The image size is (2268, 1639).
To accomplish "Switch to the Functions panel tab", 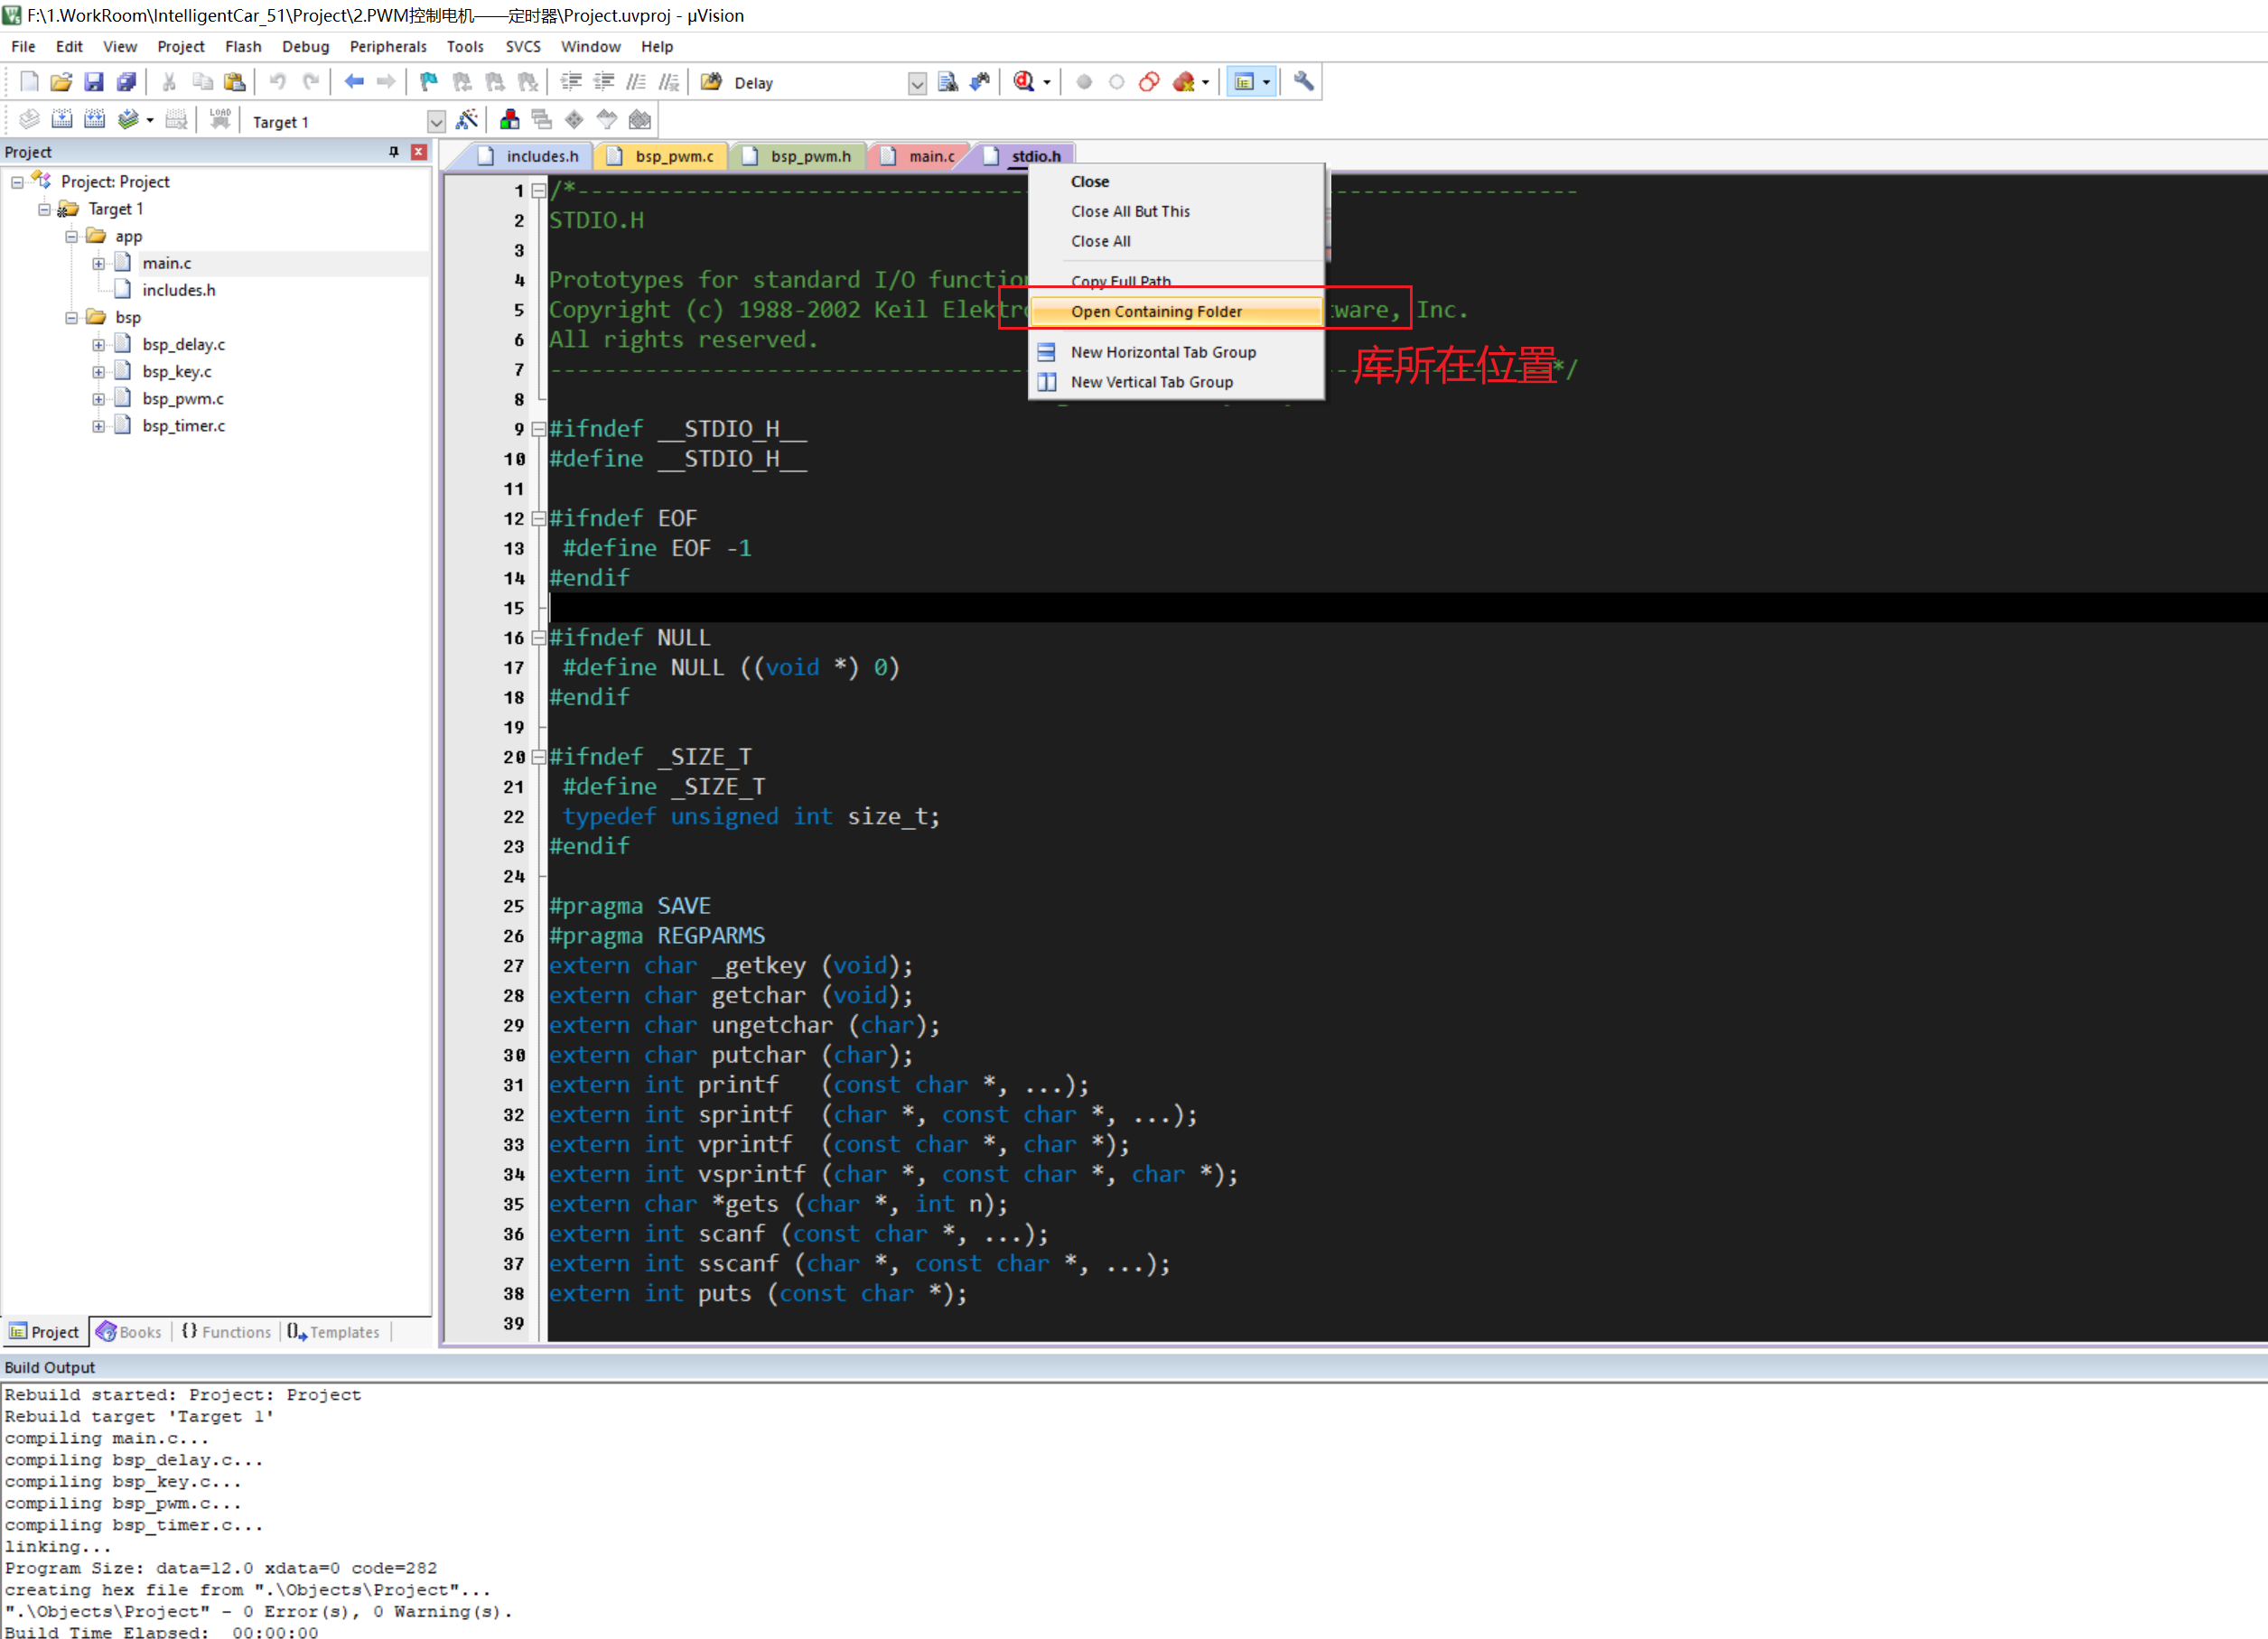I will click(x=227, y=1332).
